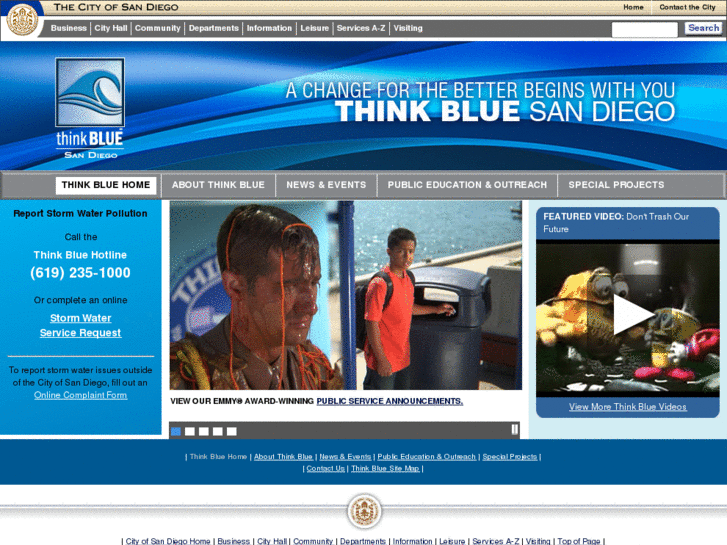Click the Featured Video title text
The image size is (727, 545).
[616, 223]
